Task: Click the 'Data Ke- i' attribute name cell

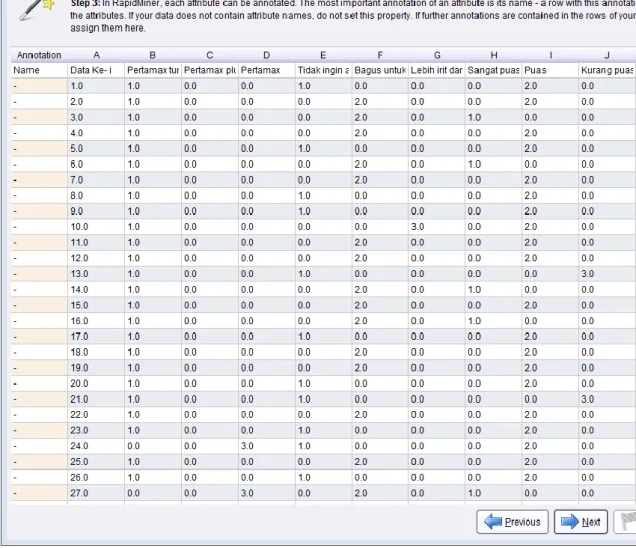Action: point(96,70)
